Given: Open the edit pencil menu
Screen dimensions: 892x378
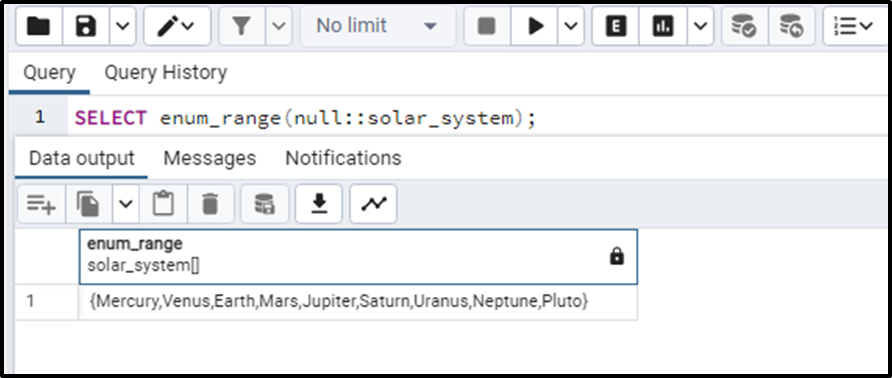Looking at the screenshot, I should 177,26.
